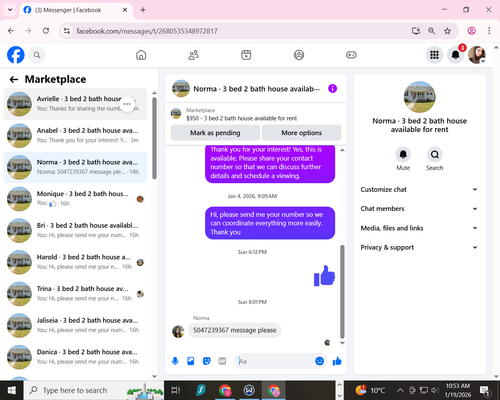Open the Anabel conversation
The image size is (500, 400).
coord(75,135)
